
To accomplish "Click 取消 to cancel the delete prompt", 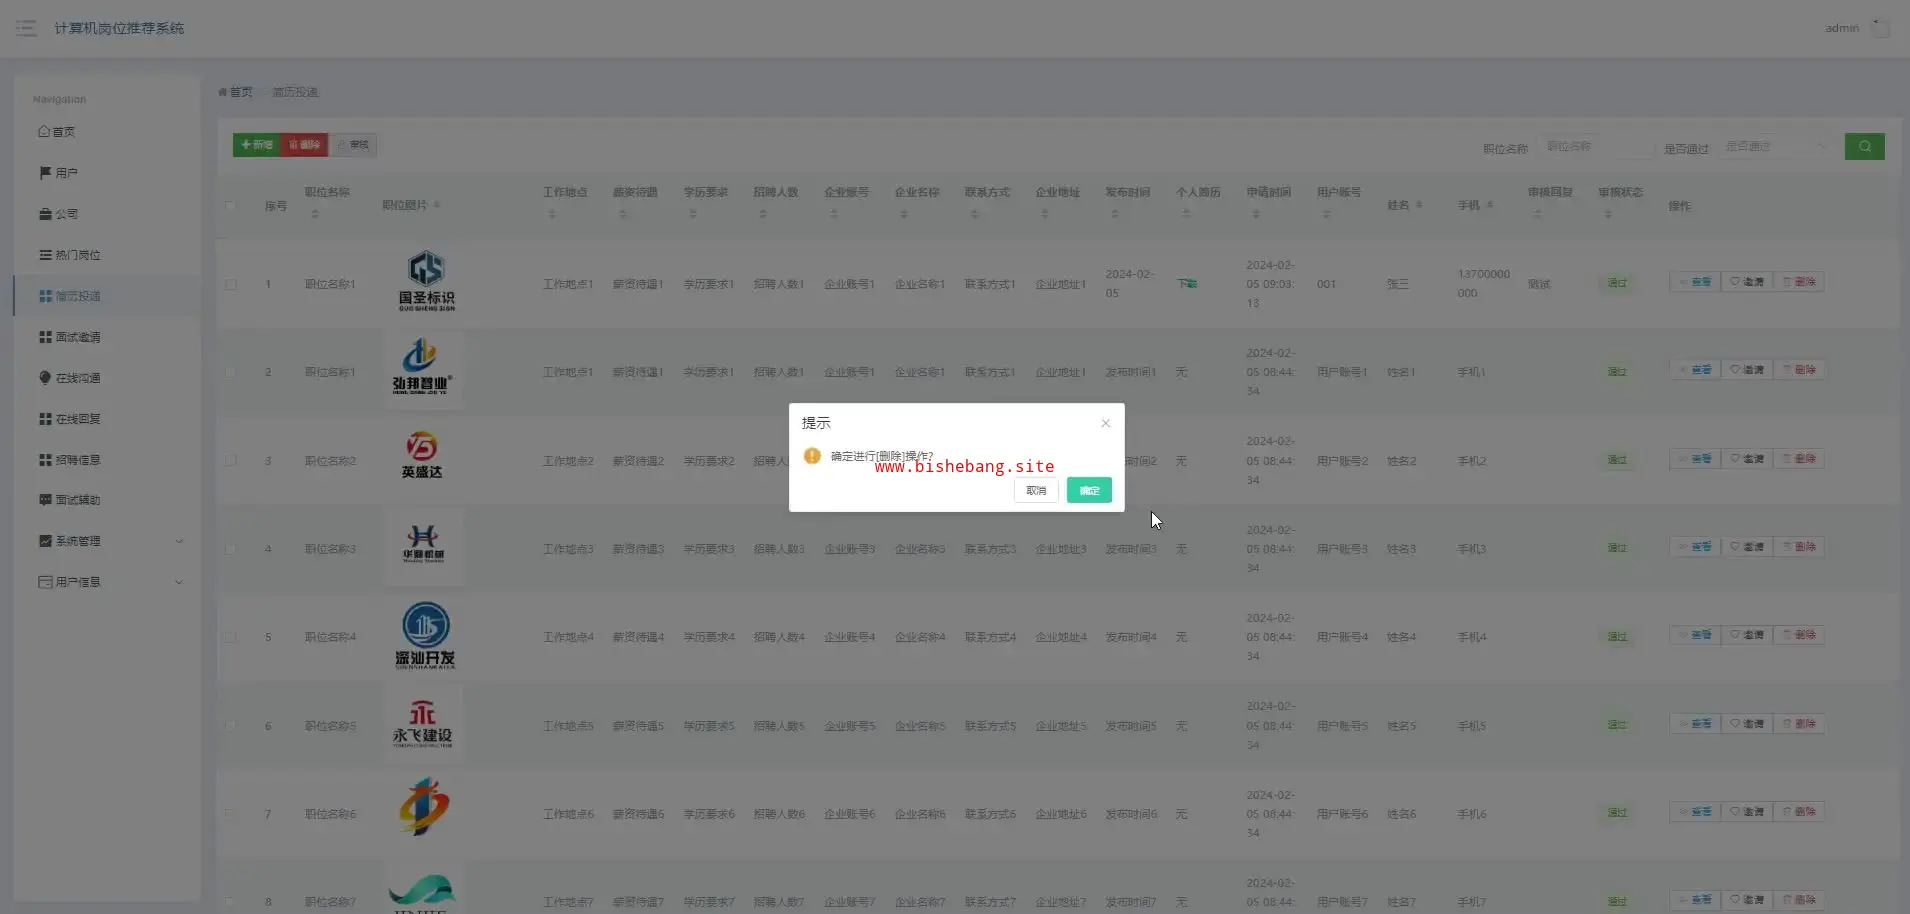I will pos(1036,490).
